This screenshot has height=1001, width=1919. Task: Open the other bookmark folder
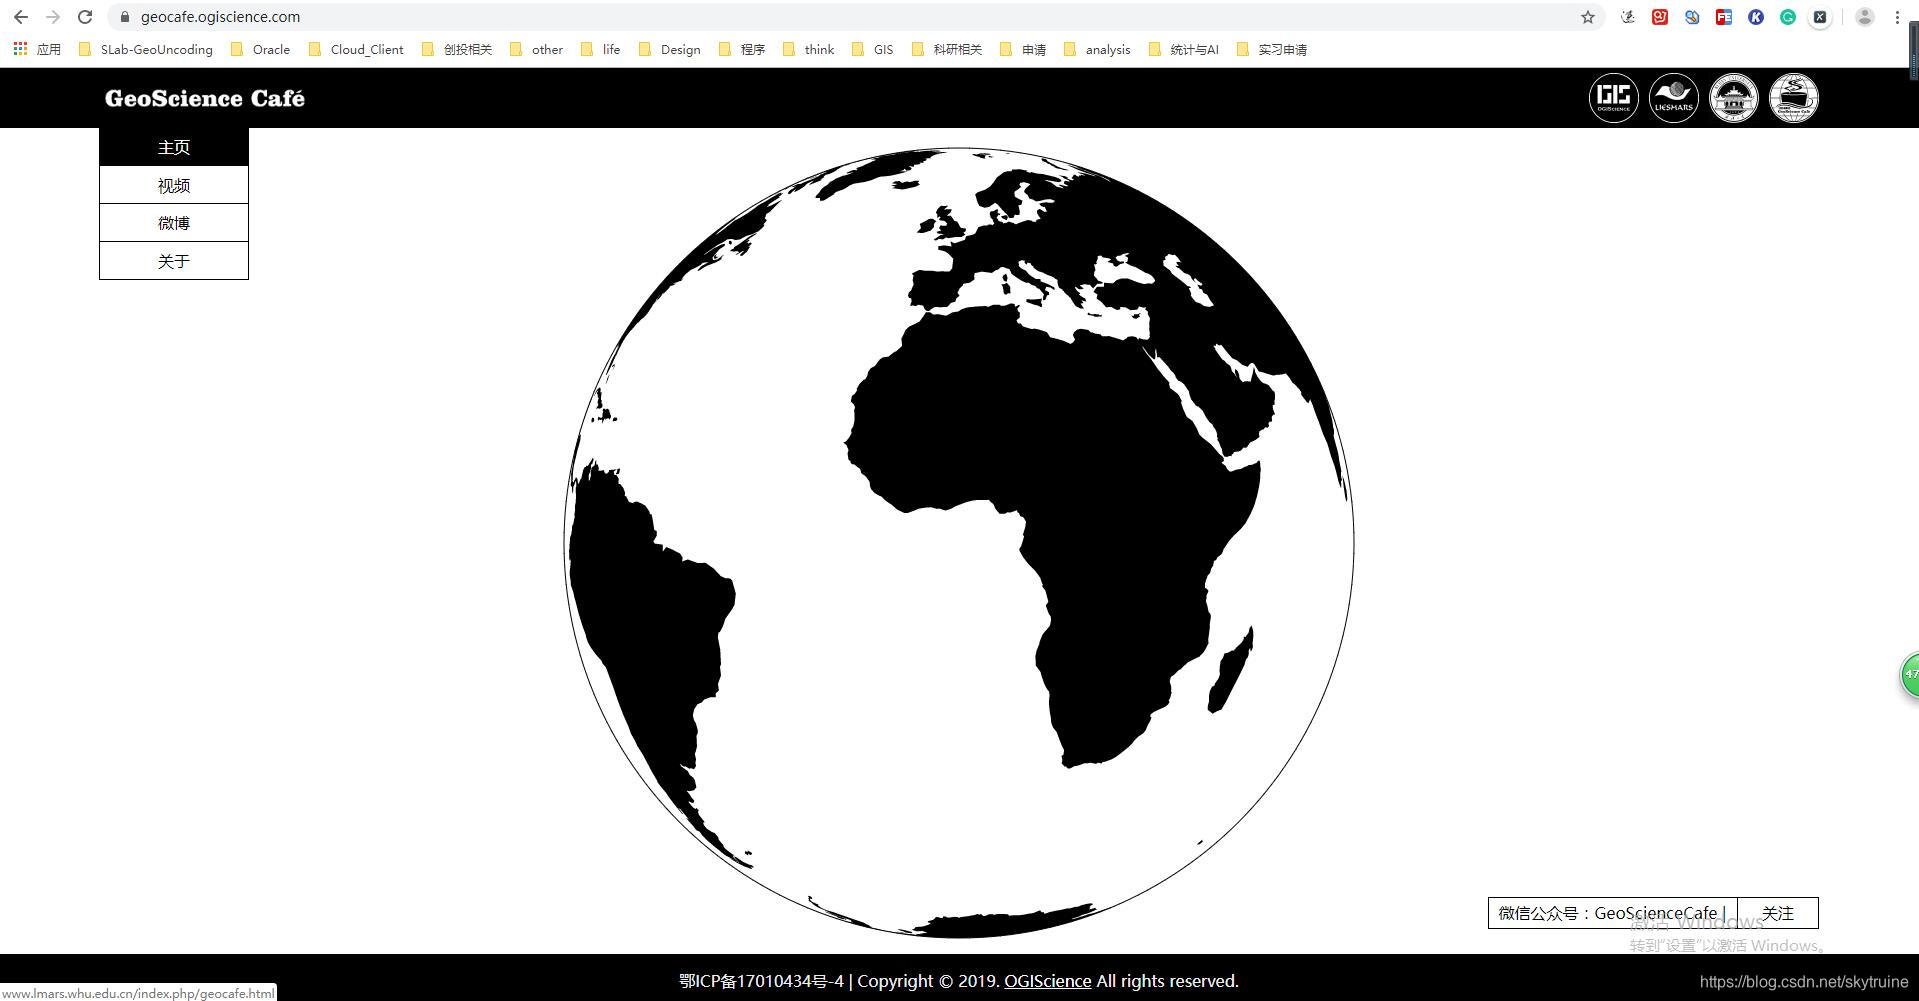[x=536, y=49]
